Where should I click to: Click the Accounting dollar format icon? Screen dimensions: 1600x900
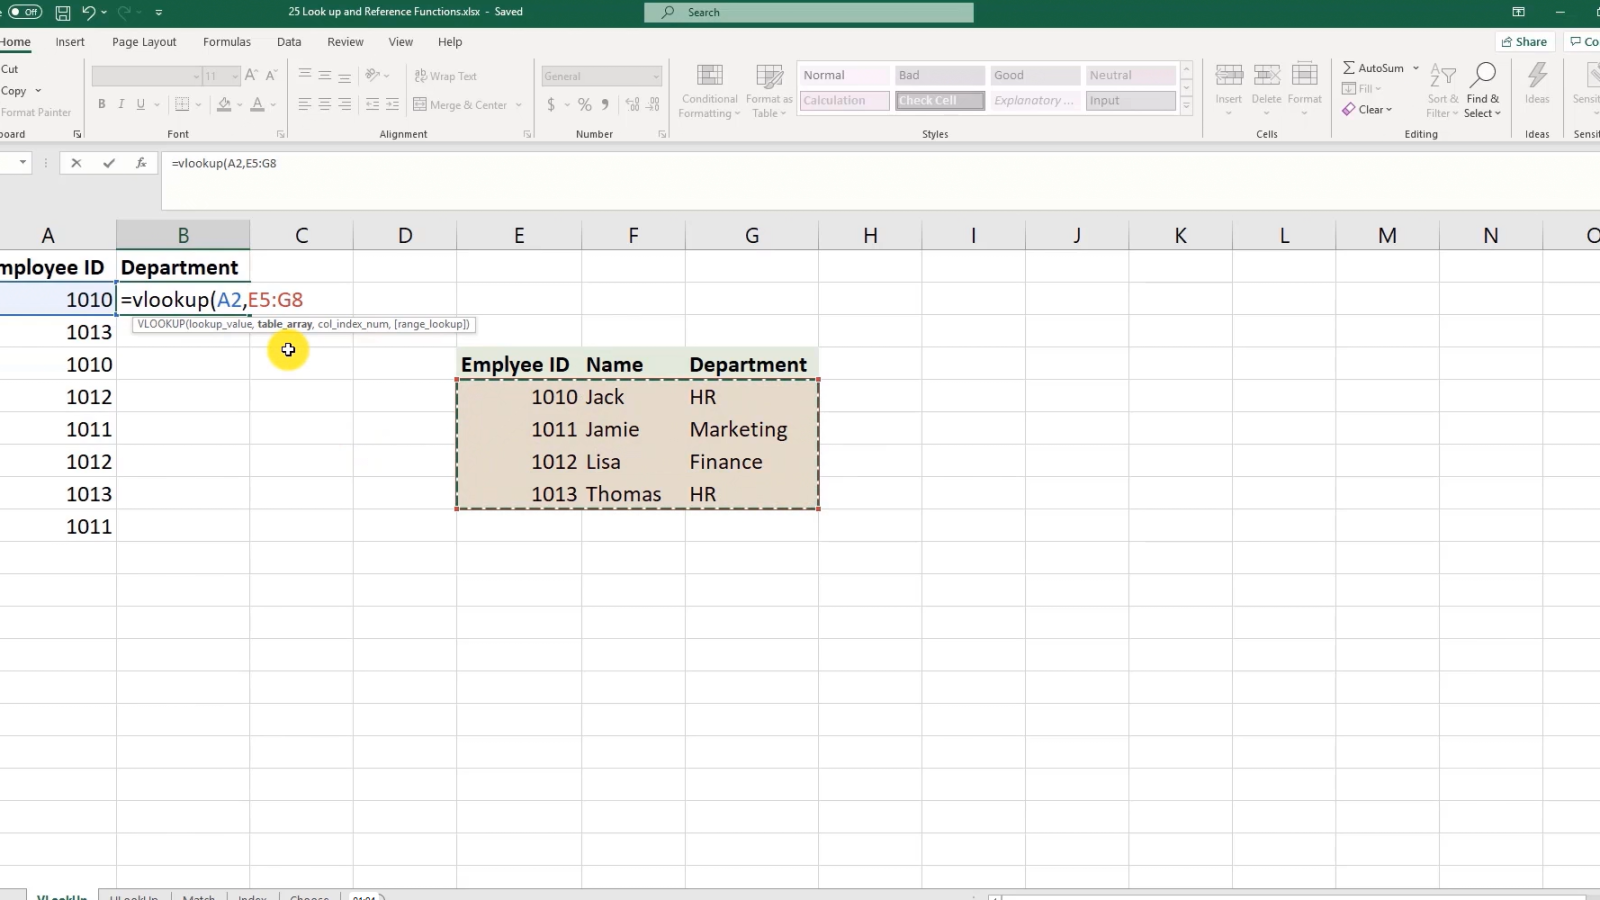tap(551, 104)
